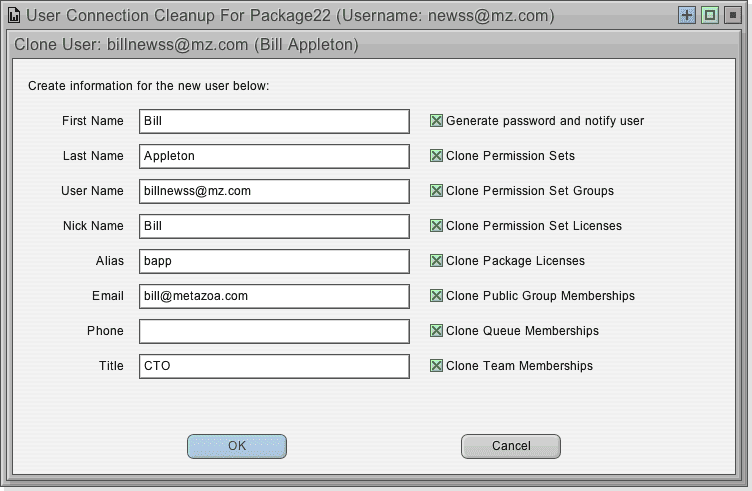Image resolution: width=752 pixels, height=491 pixels.
Task: Toggle Clone Permission Sets checkbox
Action: coord(436,156)
